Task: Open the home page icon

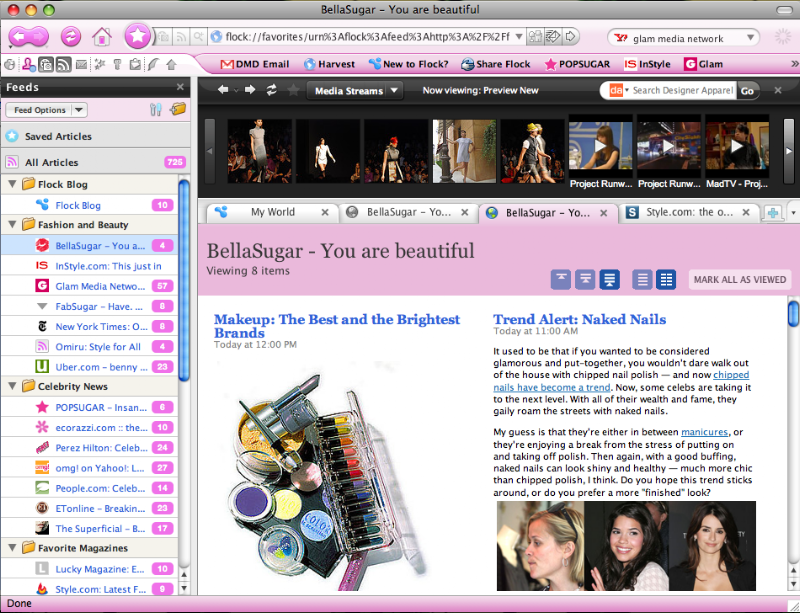Action: [102, 36]
